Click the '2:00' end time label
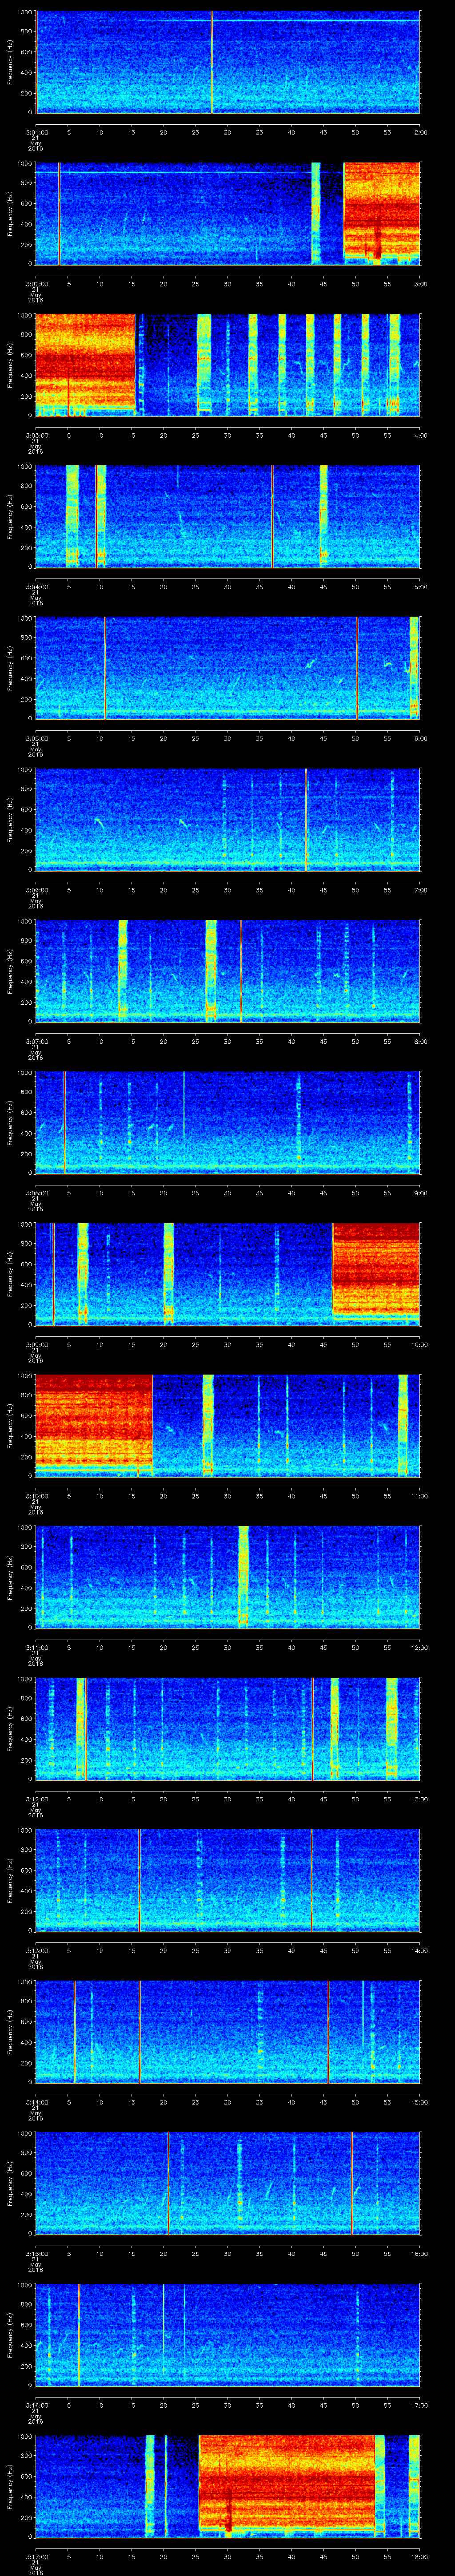The height and width of the screenshot is (2576, 455). tap(420, 132)
